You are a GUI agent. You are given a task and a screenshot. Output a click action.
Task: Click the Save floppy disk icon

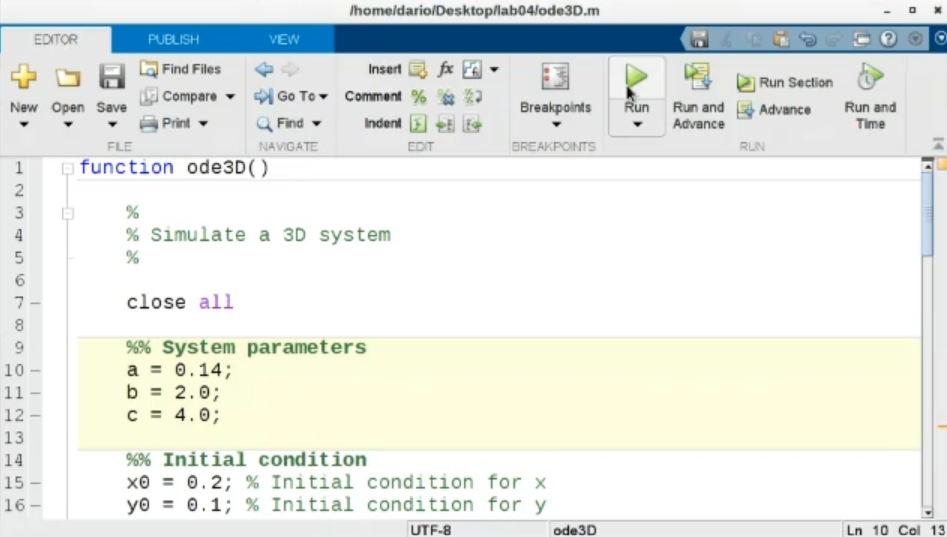coord(111,78)
